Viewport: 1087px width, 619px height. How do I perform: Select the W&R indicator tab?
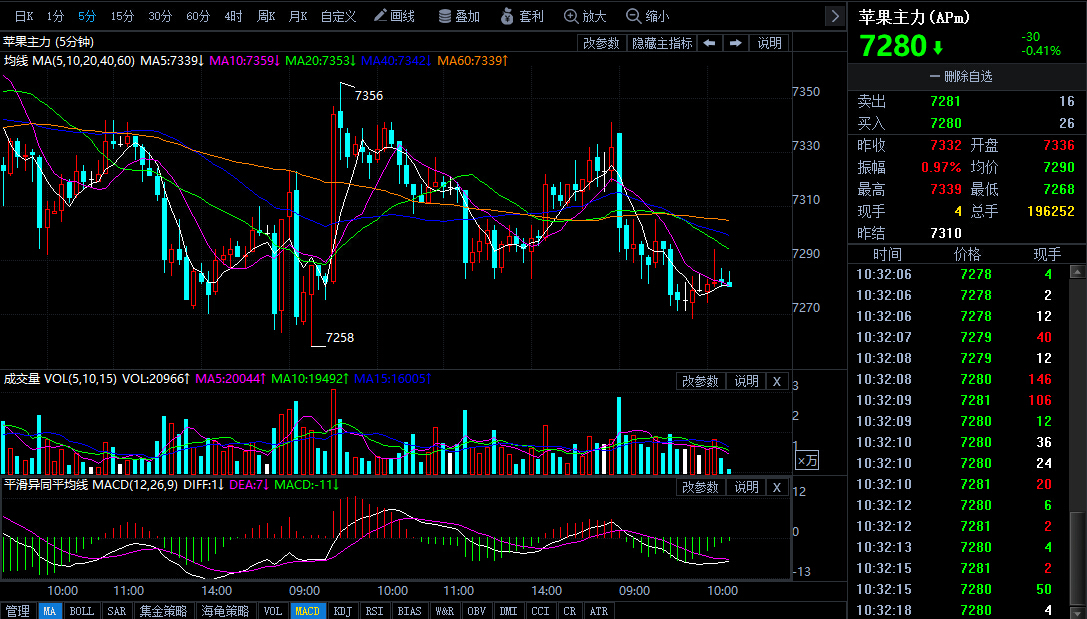point(444,611)
